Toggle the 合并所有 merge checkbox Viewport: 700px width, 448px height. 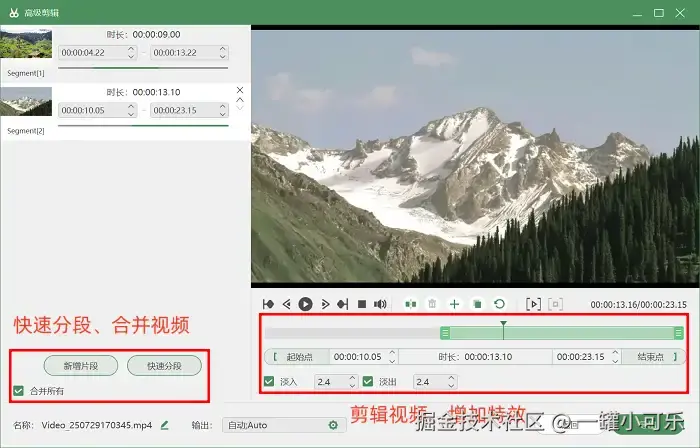[x=18, y=391]
